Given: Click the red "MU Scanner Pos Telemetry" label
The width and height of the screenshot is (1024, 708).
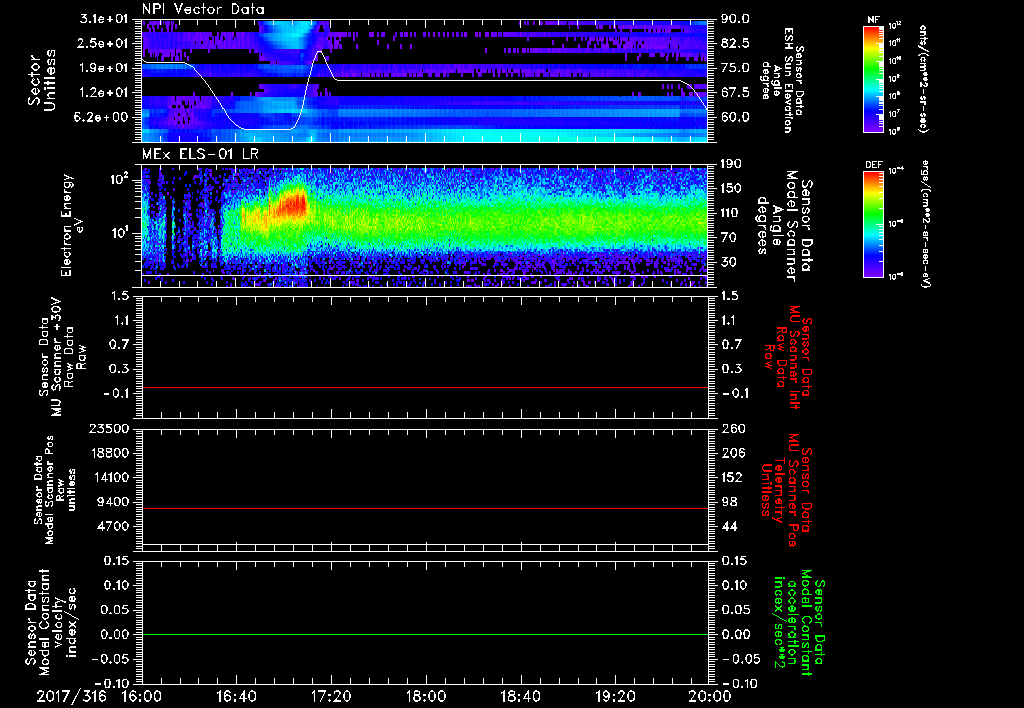Looking at the screenshot, I should (x=784, y=490).
